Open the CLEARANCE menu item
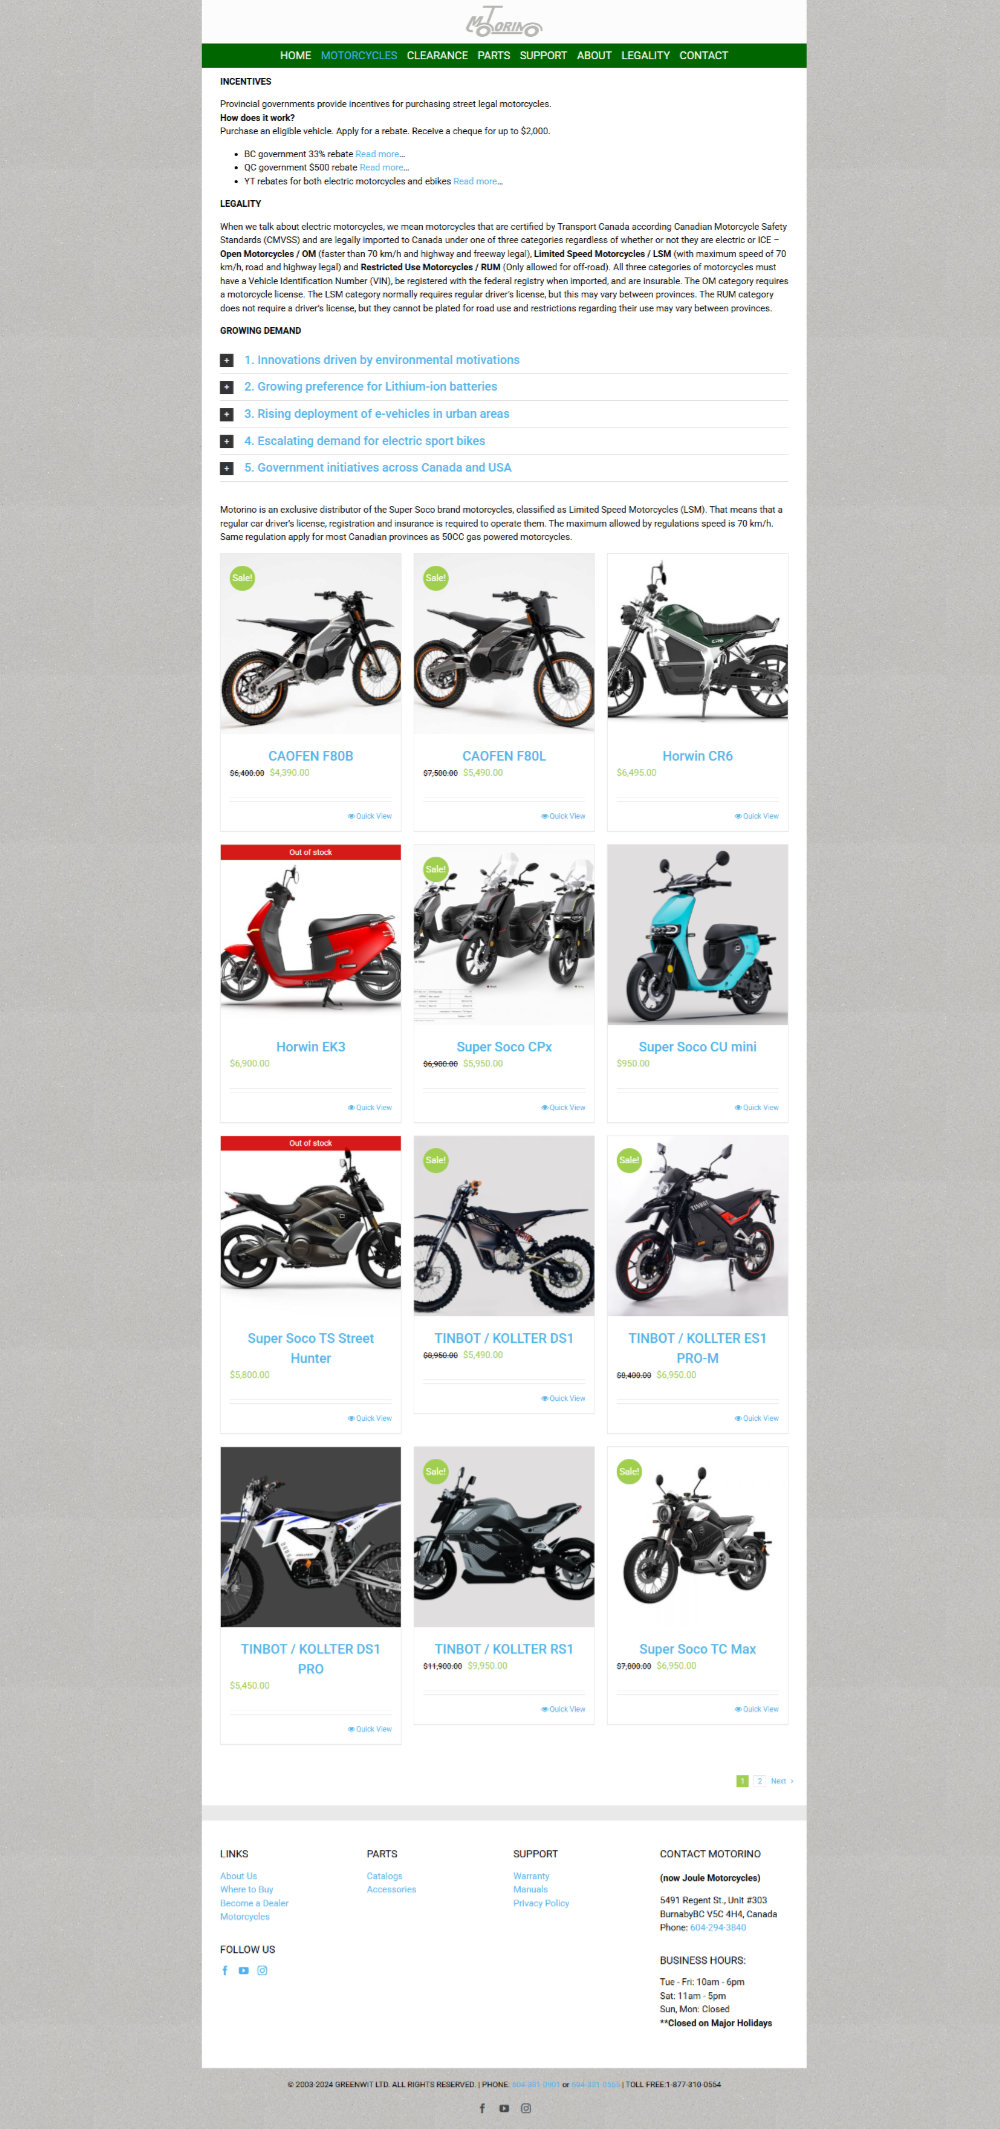This screenshot has height=2129, width=1000. click(437, 55)
